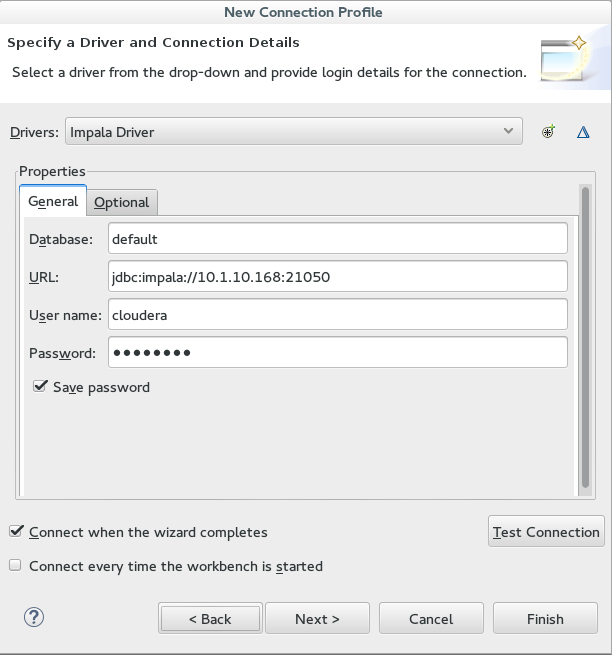Screen dimensions: 612x655
Task: Click the New Driver Definition icon
Action: (548, 132)
